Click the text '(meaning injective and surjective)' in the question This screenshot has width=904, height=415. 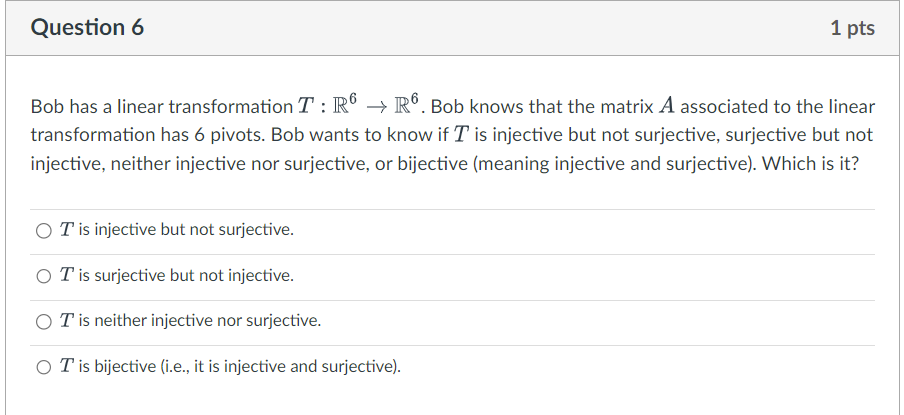coord(614,164)
